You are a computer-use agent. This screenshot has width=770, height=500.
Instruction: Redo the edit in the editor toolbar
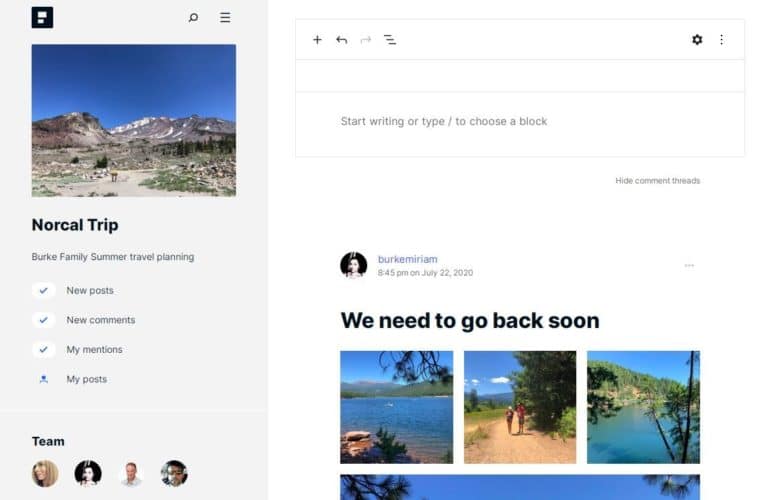[366, 40]
